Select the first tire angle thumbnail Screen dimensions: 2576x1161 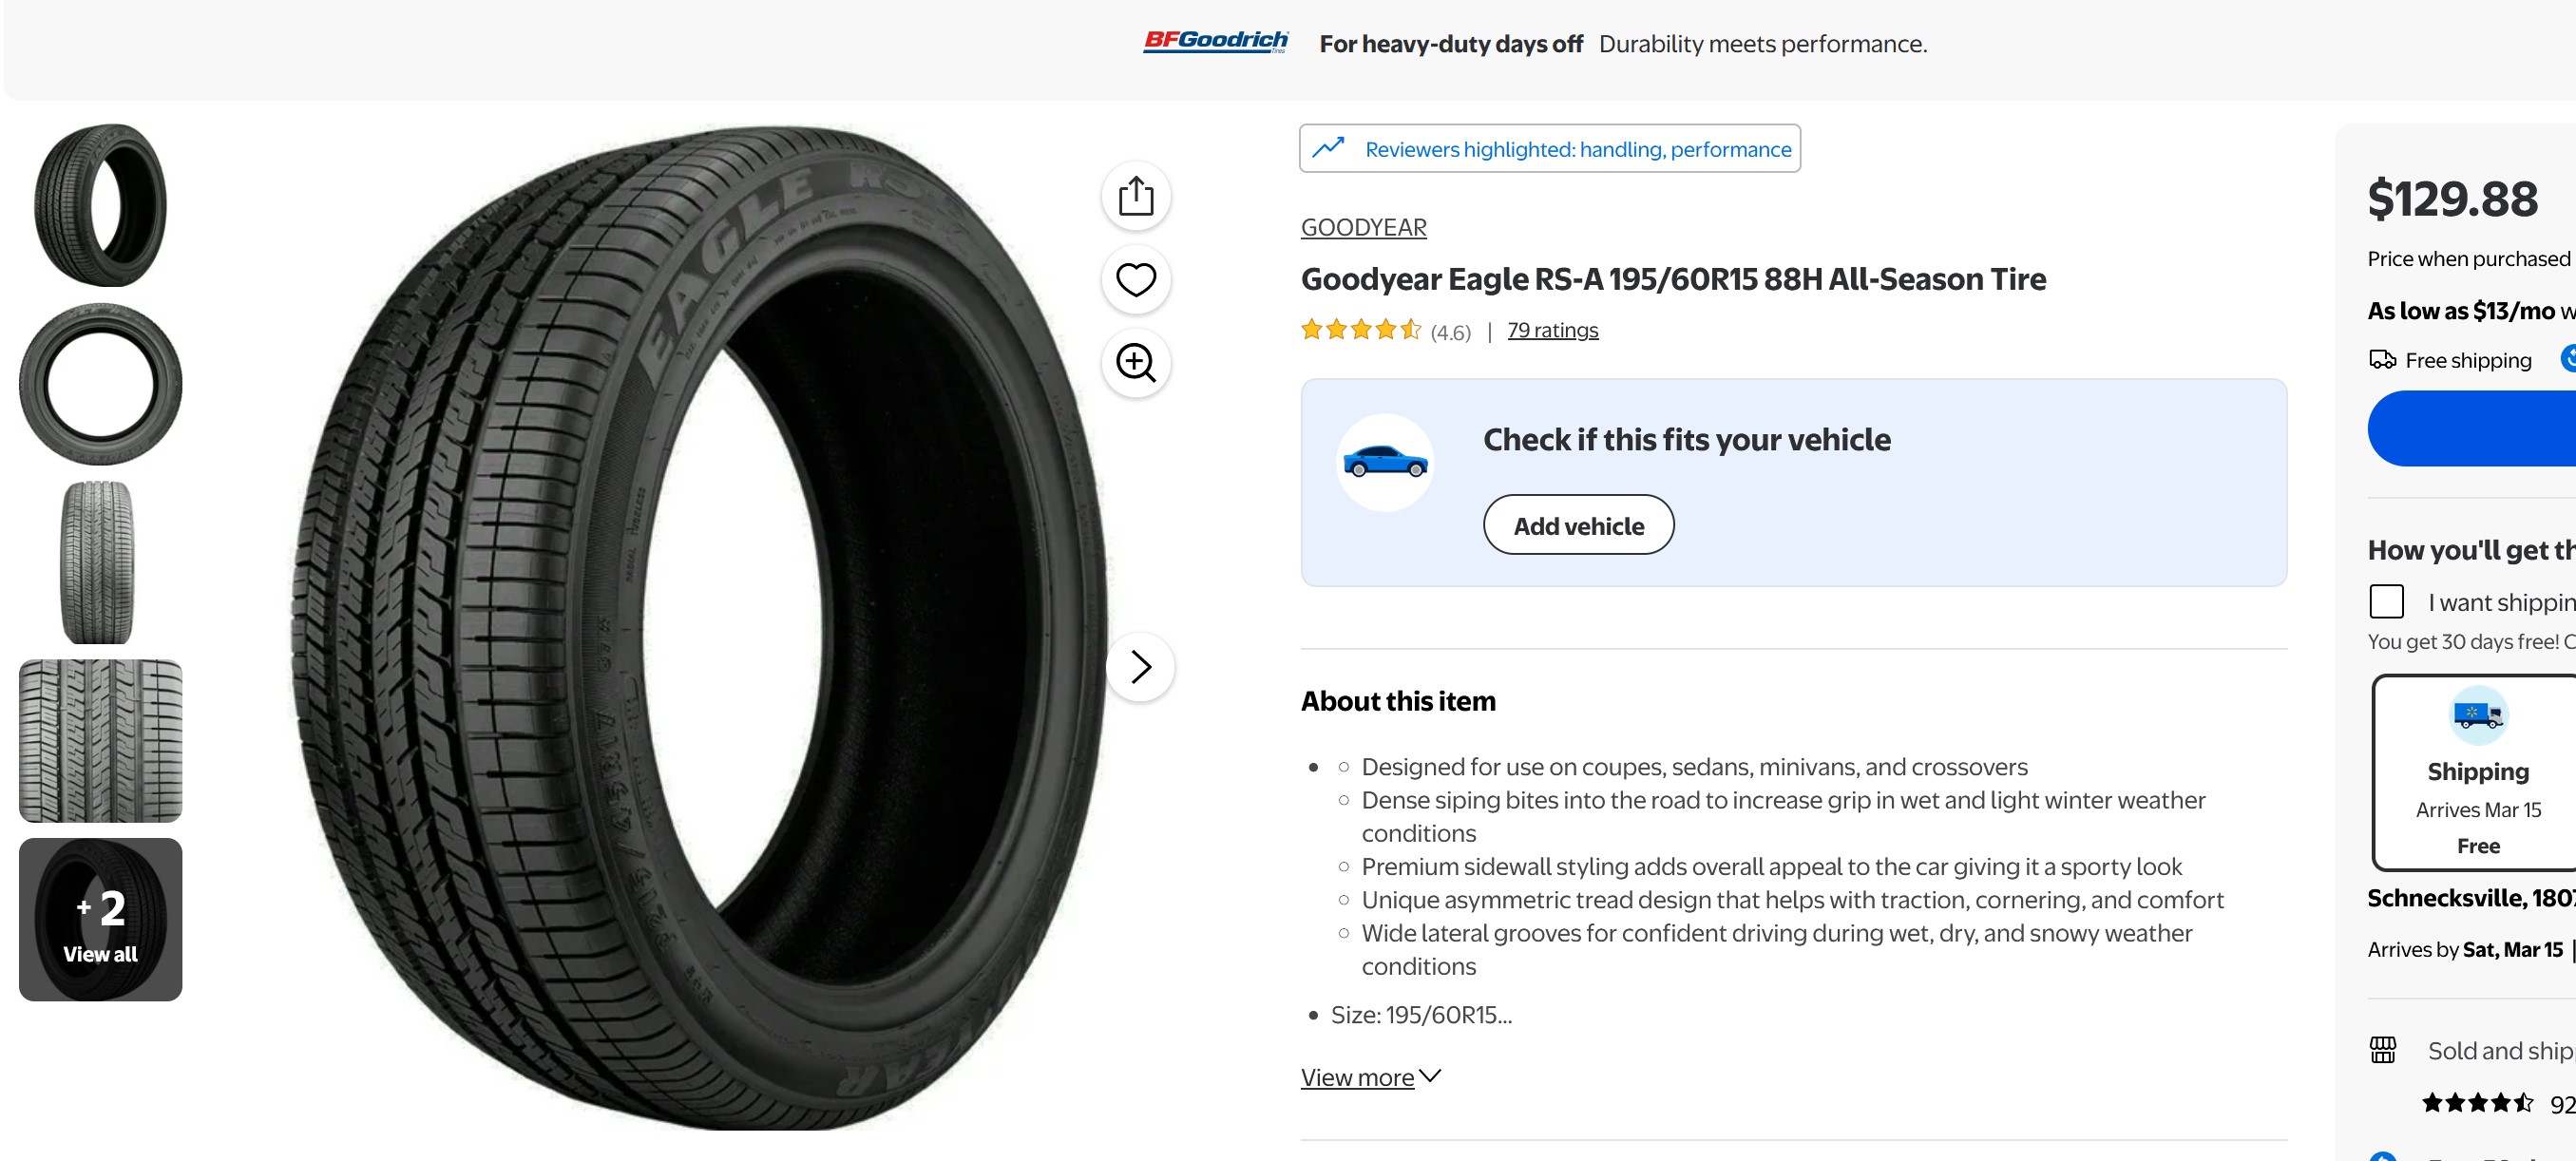(x=101, y=205)
